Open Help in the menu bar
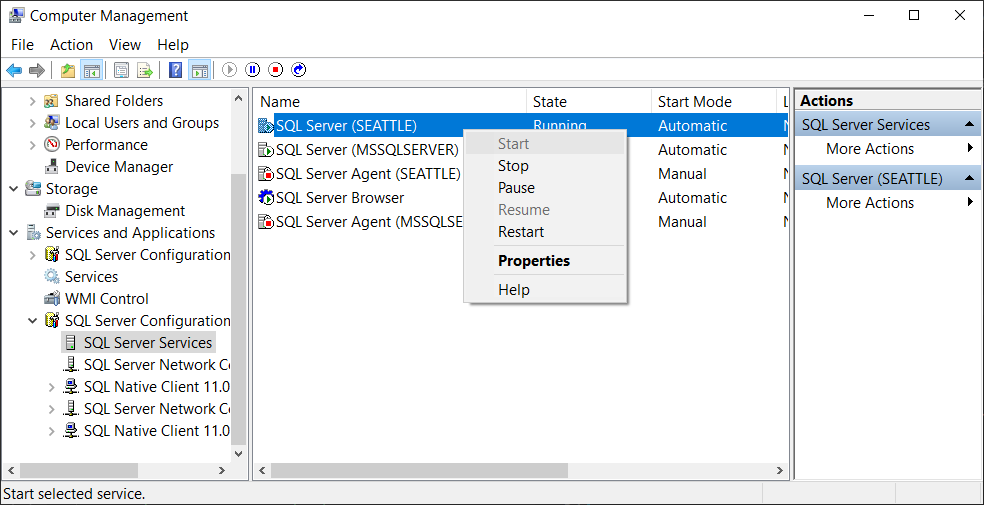This screenshot has width=984, height=505. [173, 45]
